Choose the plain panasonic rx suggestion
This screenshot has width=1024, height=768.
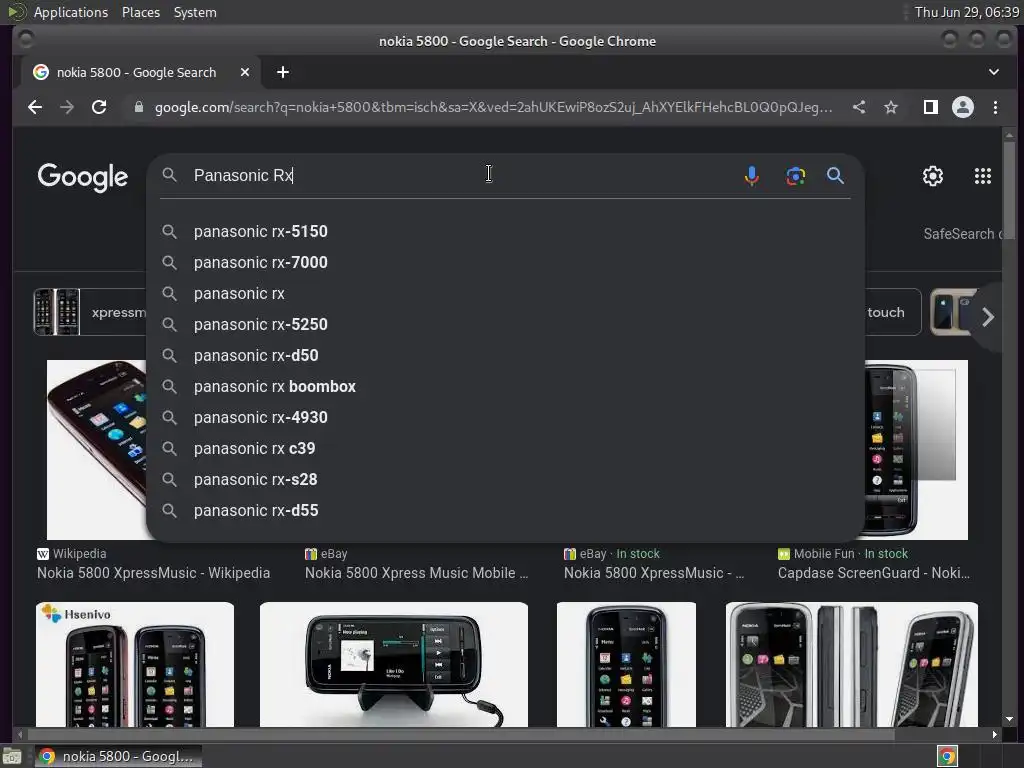point(505,293)
